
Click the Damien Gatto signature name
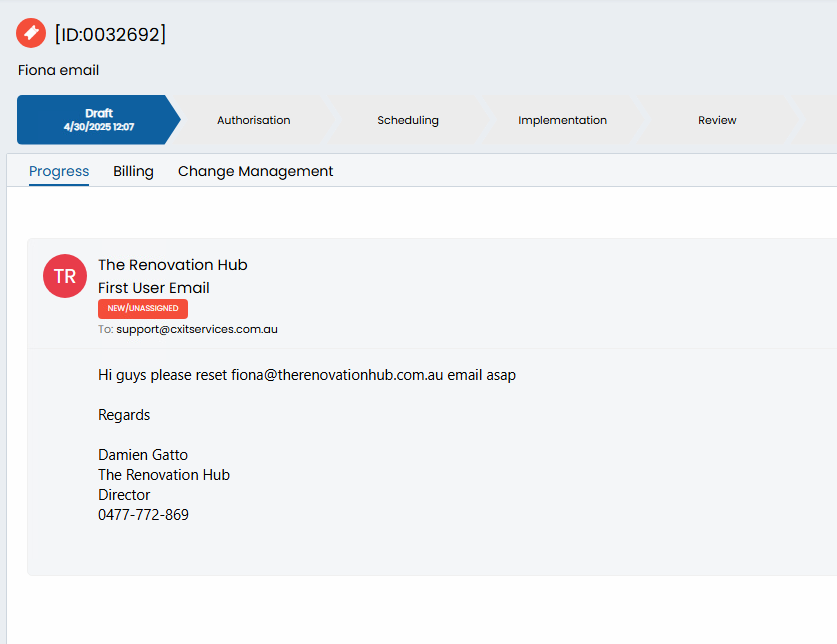143,455
